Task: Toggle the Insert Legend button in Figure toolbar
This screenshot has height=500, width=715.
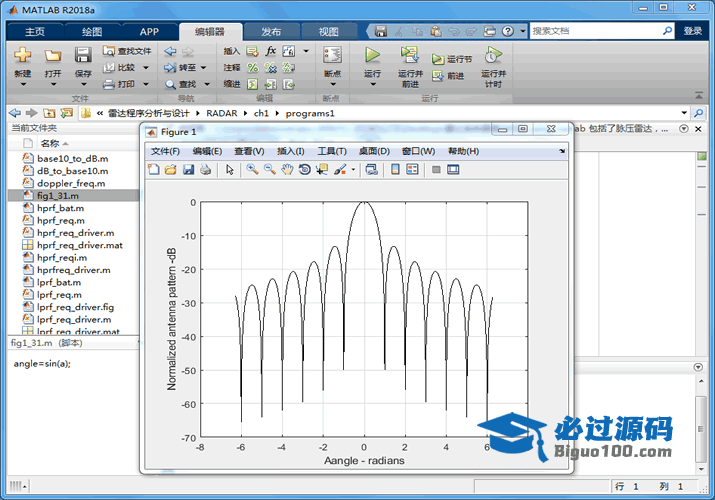Action: (x=412, y=170)
